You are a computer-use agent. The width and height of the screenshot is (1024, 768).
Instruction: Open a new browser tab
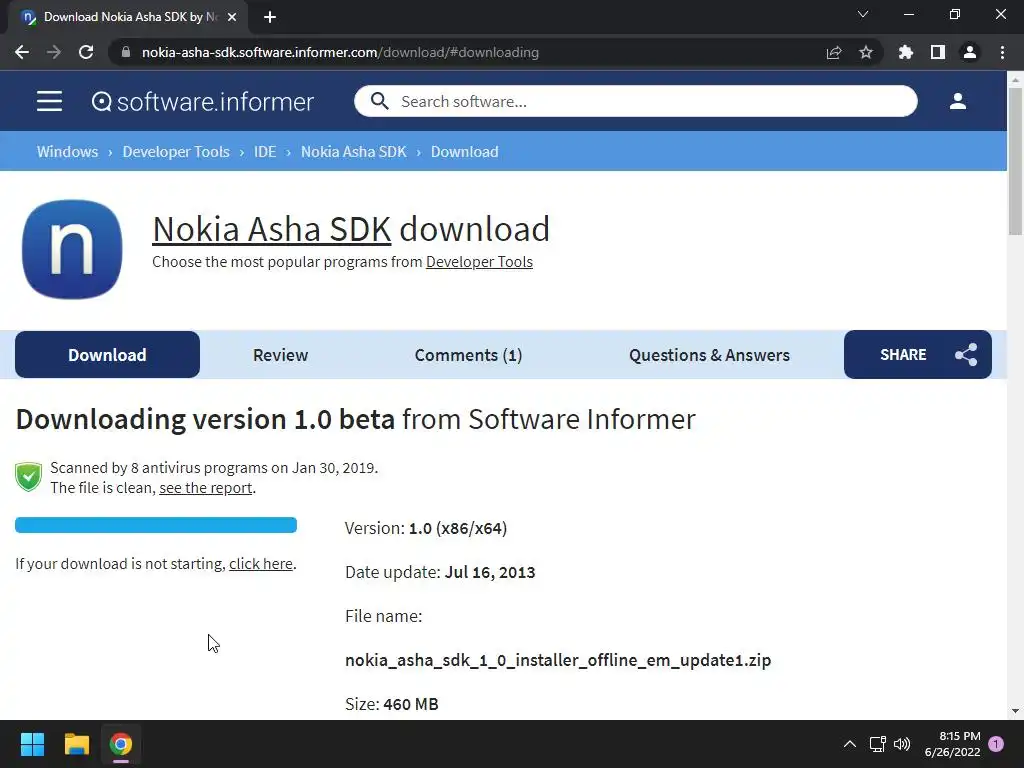270,17
